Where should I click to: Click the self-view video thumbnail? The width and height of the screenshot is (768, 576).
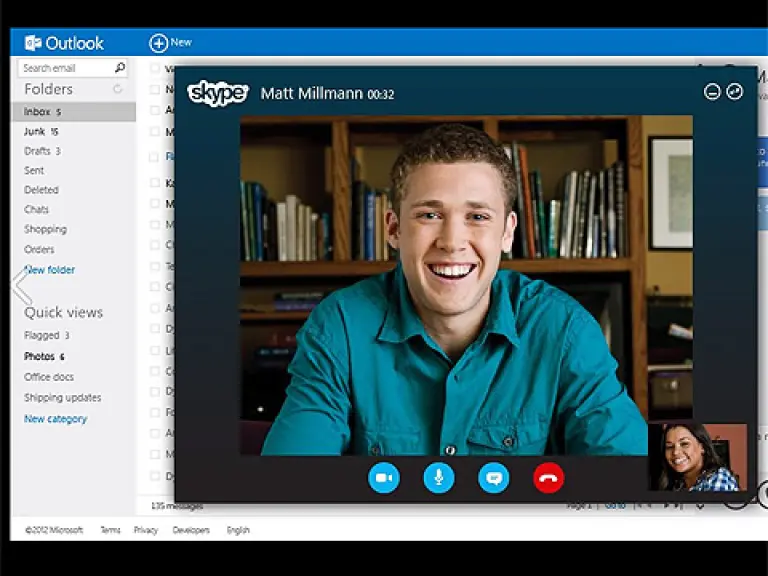[x=697, y=457]
